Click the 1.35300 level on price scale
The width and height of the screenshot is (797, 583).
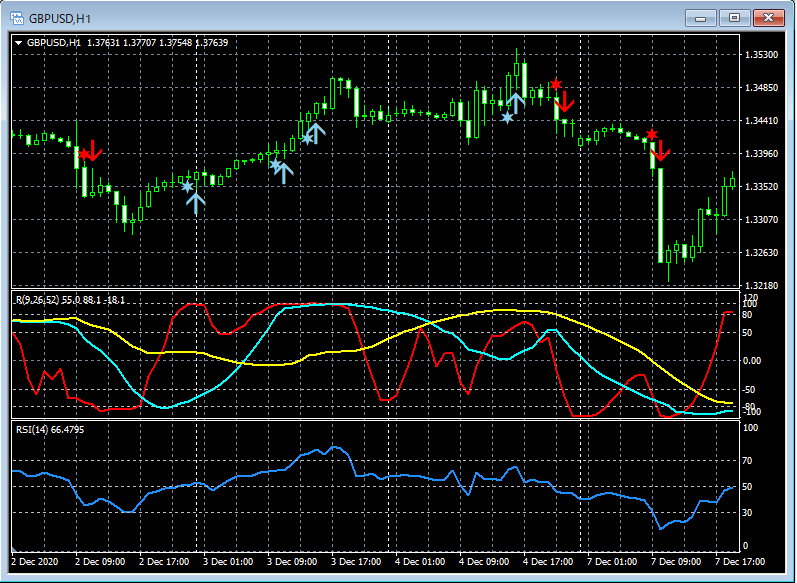[762, 54]
